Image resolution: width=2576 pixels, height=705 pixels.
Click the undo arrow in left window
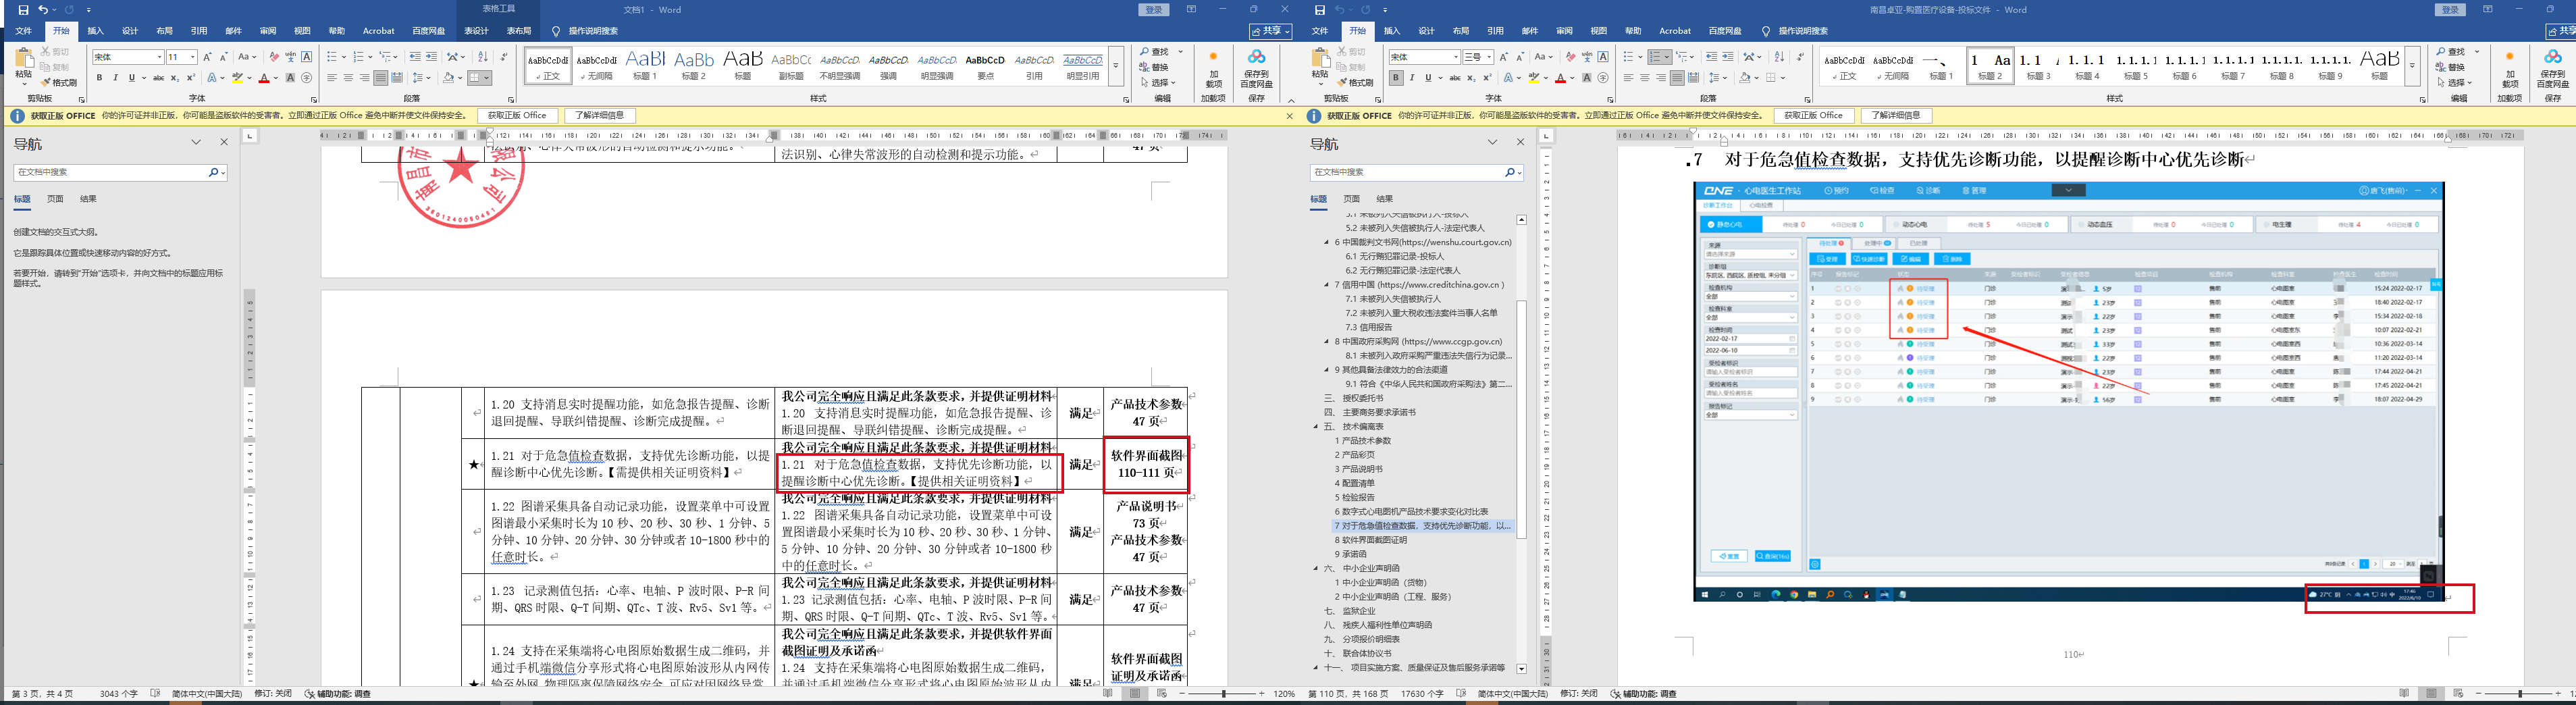coord(42,10)
